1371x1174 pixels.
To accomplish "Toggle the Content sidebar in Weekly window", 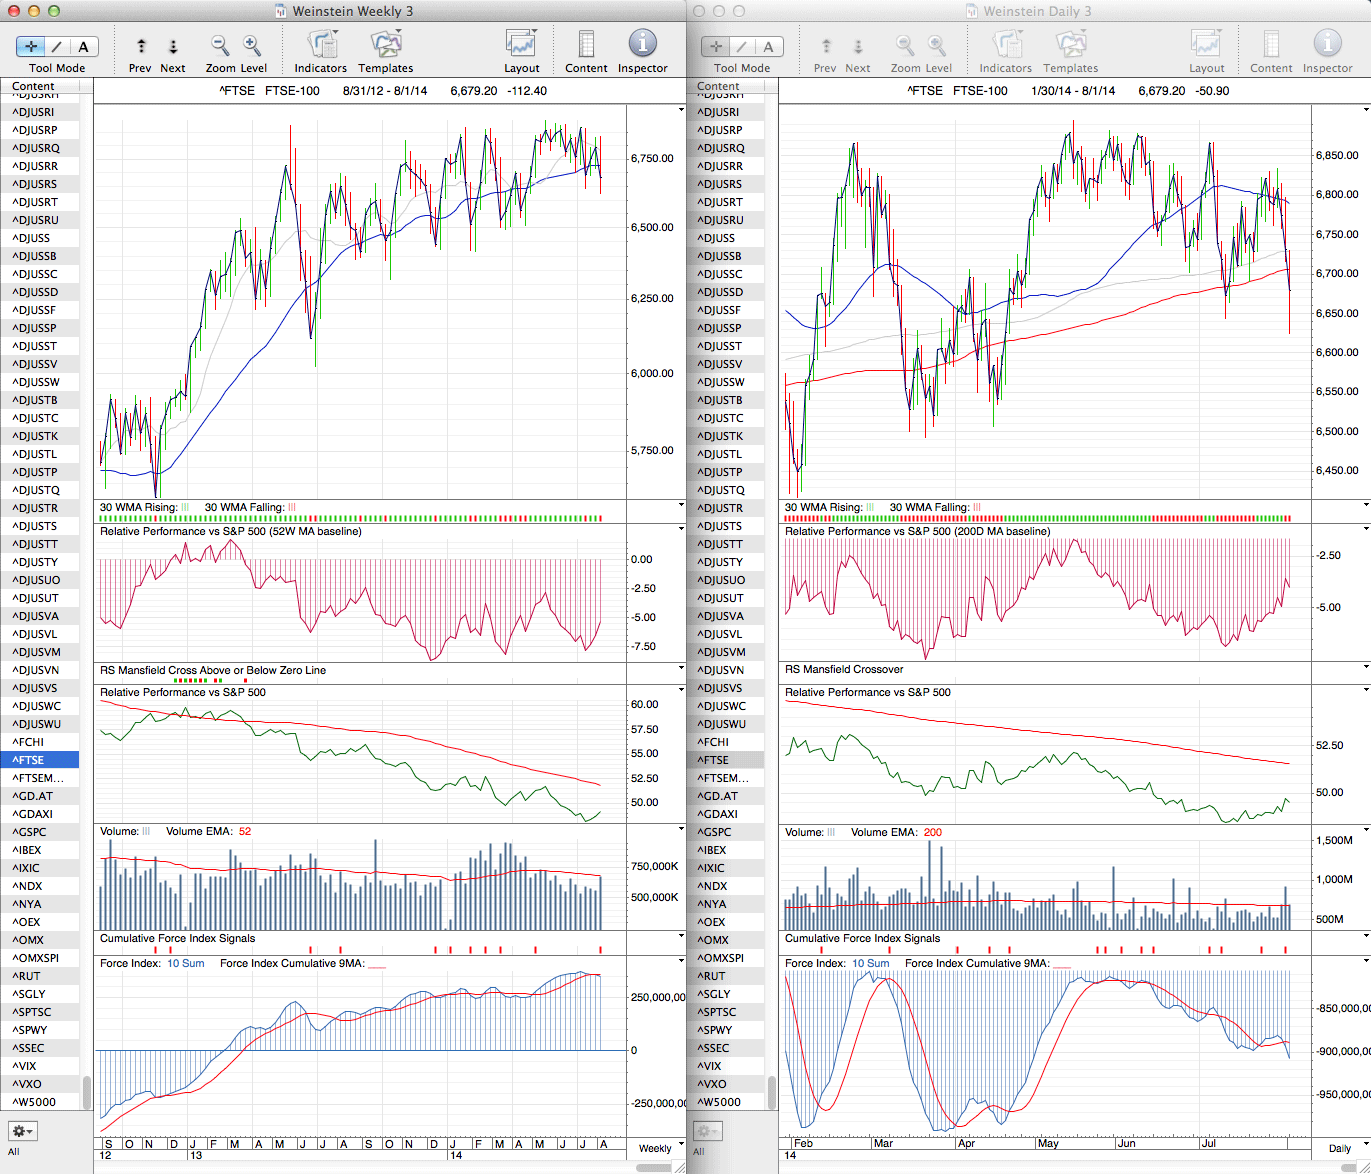I will tap(586, 46).
